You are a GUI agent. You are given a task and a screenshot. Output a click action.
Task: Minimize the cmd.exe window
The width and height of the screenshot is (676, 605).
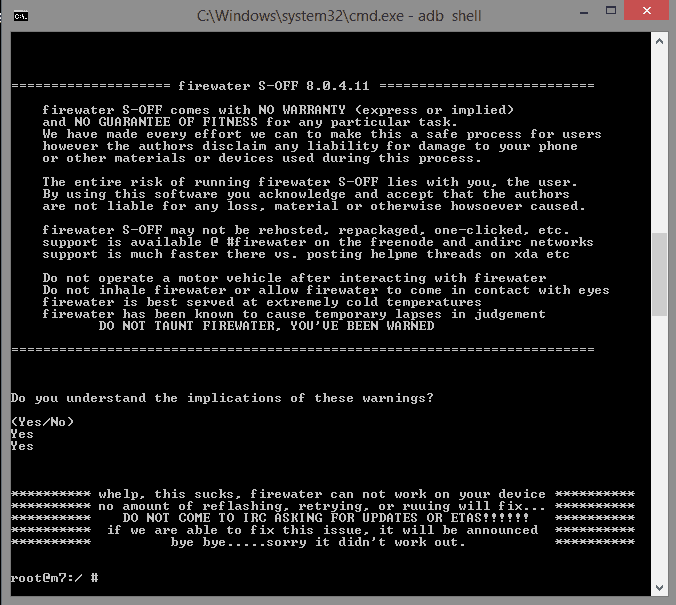point(584,12)
